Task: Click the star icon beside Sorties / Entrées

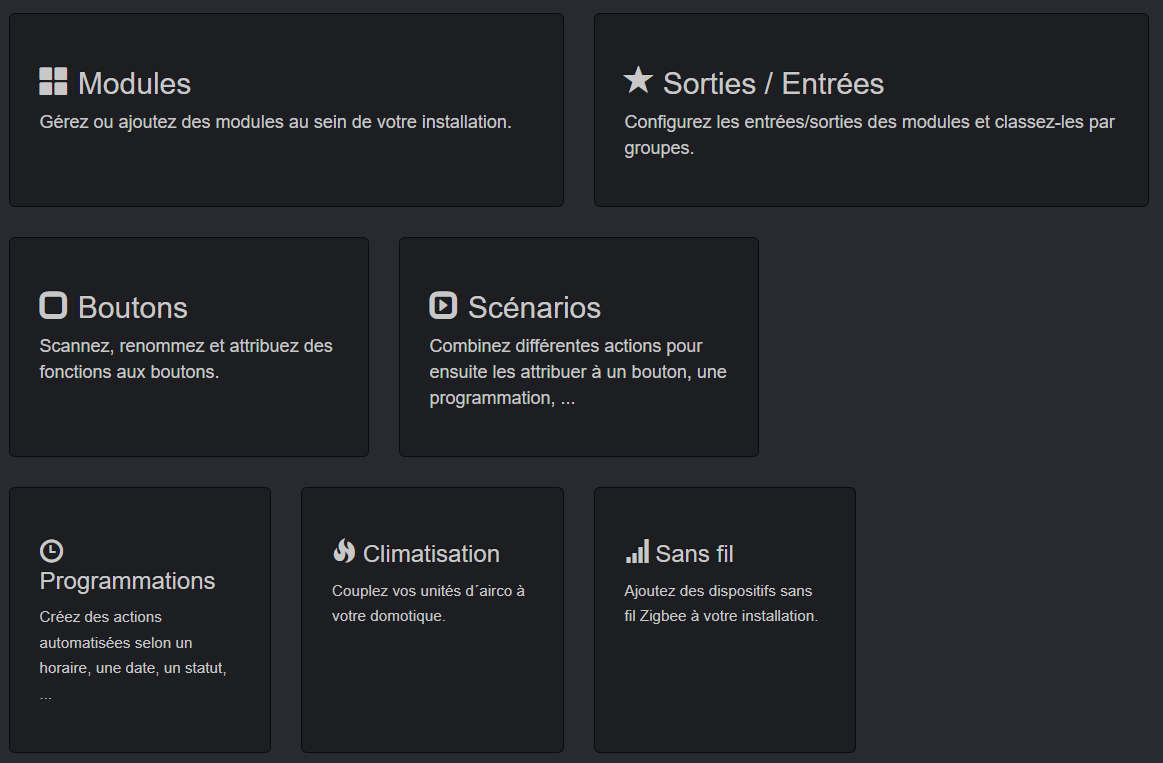Action: 638,80
